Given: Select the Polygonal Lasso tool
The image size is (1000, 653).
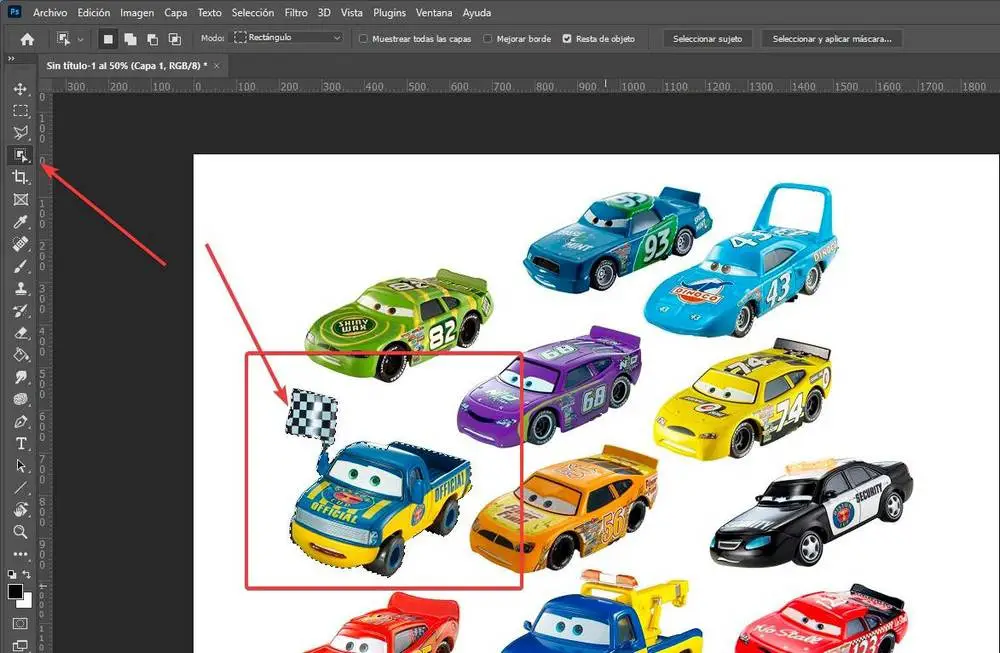Looking at the screenshot, I should [20, 133].
